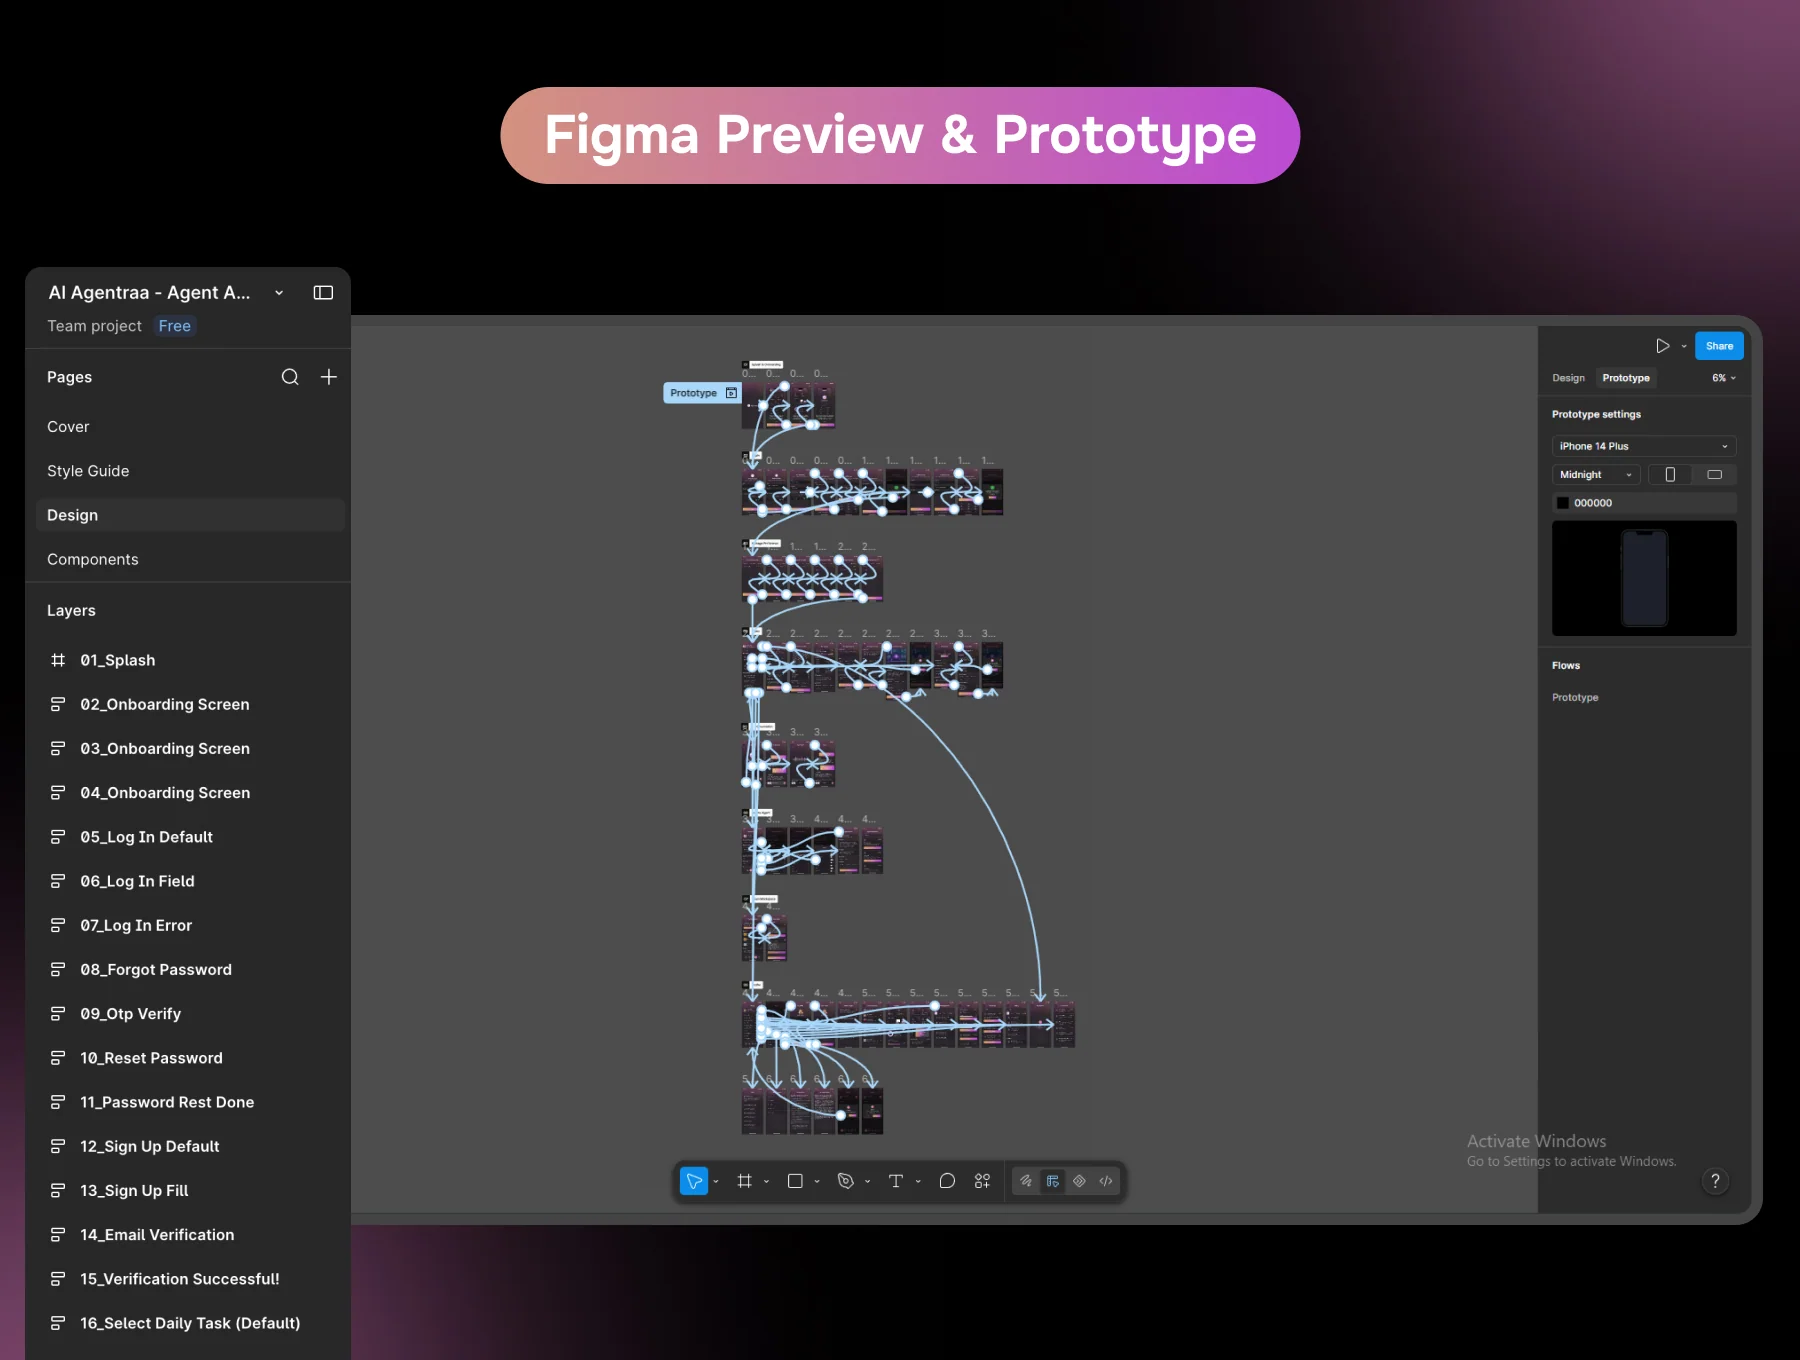Open the file name dropdown chevron

(x=279, y=293)
